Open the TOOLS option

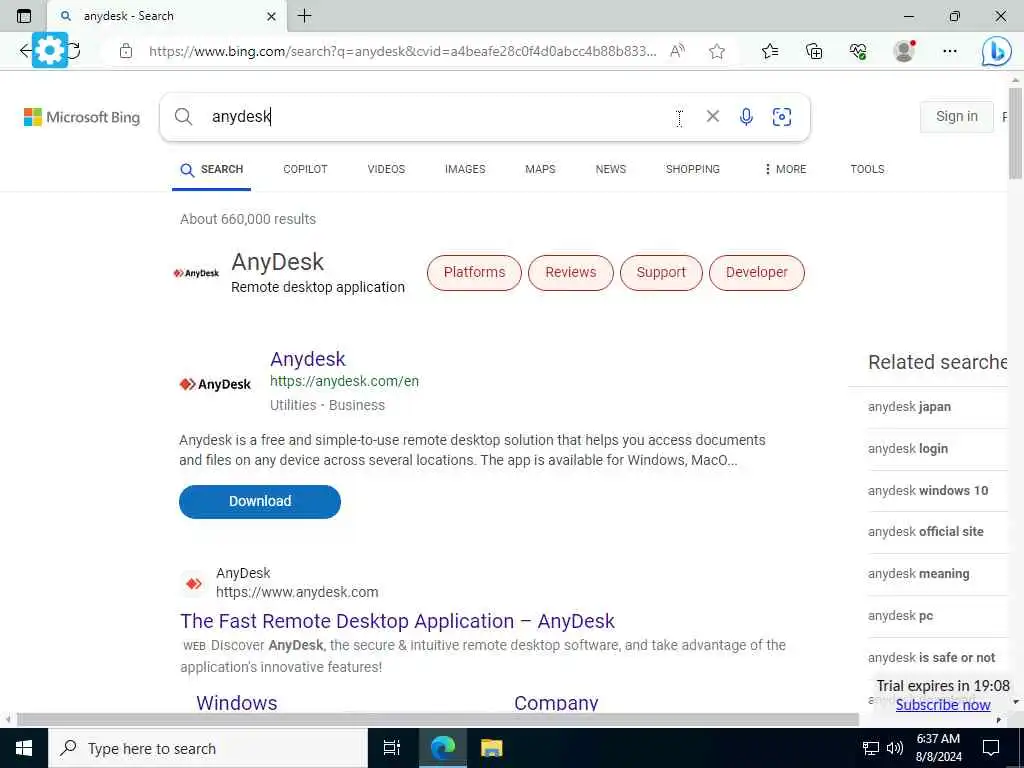[867, 169]
